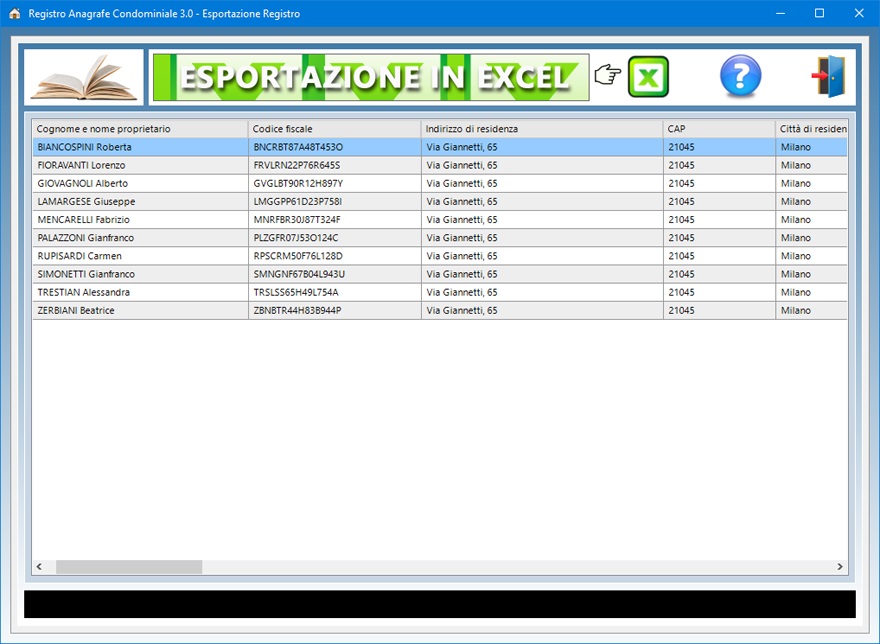
Task: Click the Indirizzo di residenza column header
Action: click(541, 129)
